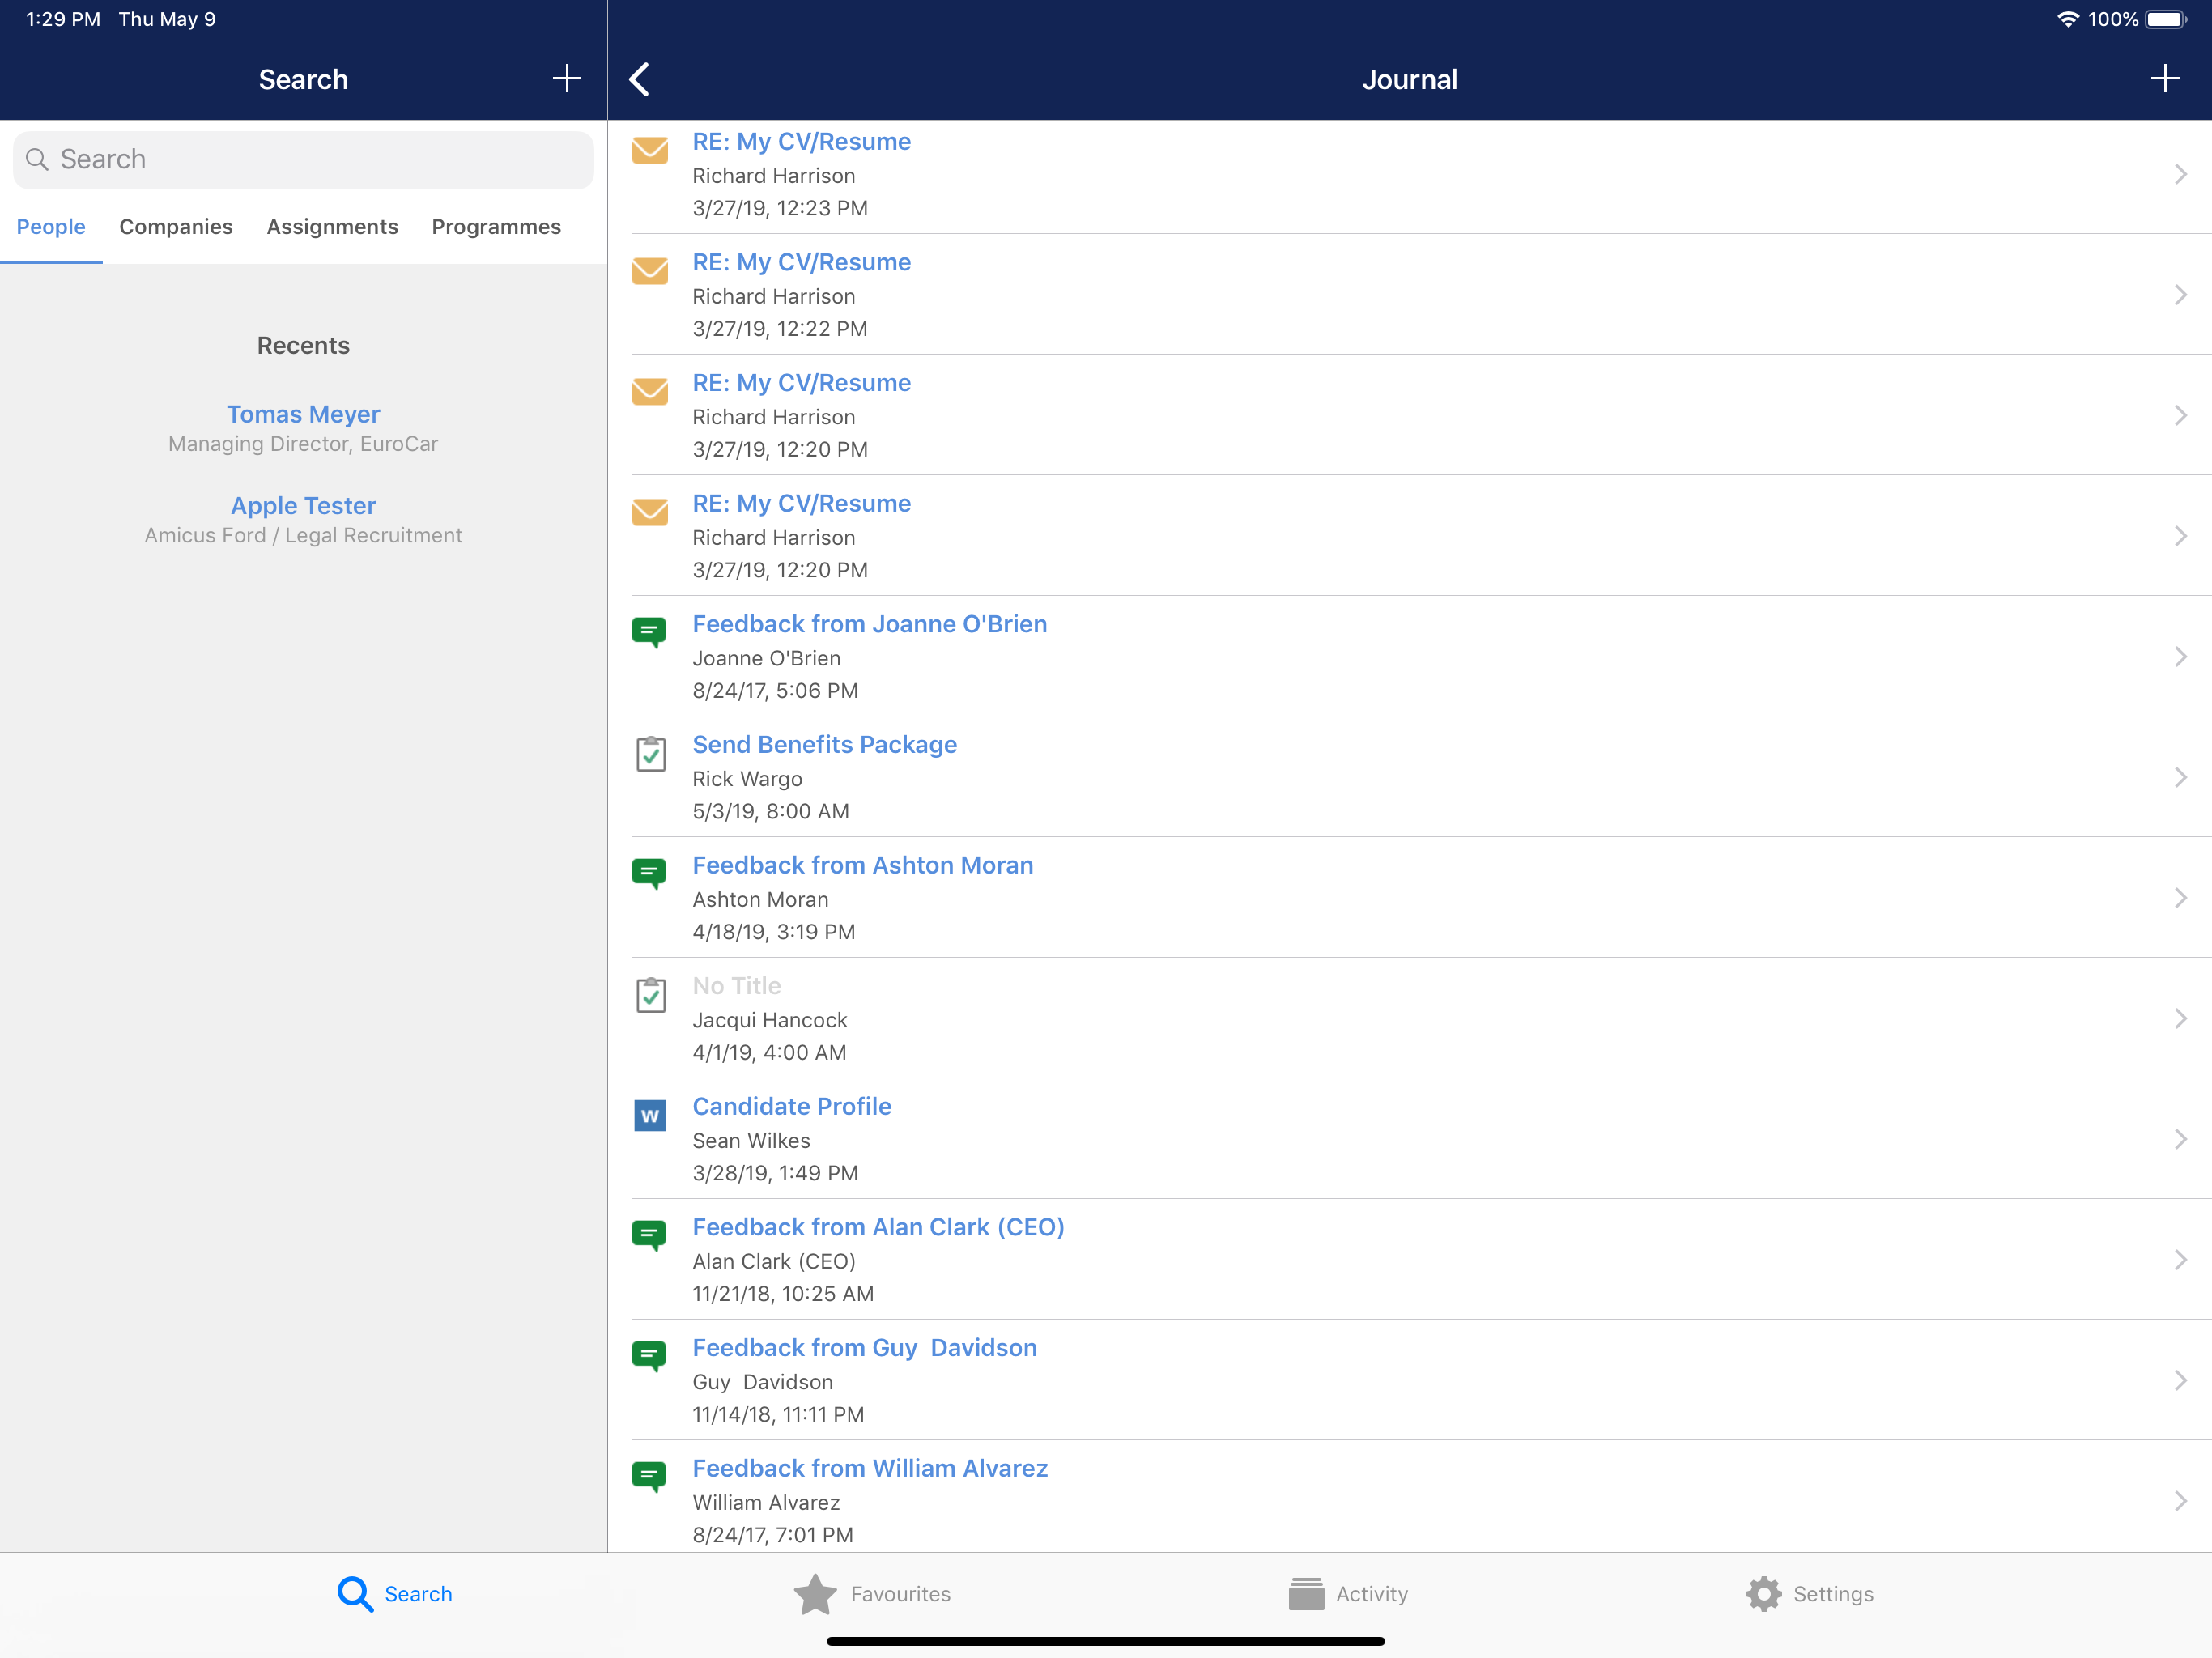Viewport: 2212px width, 1658px height.
Task: Open the Guy Davidson feedback row chevron
Action: (2180, 1380)
